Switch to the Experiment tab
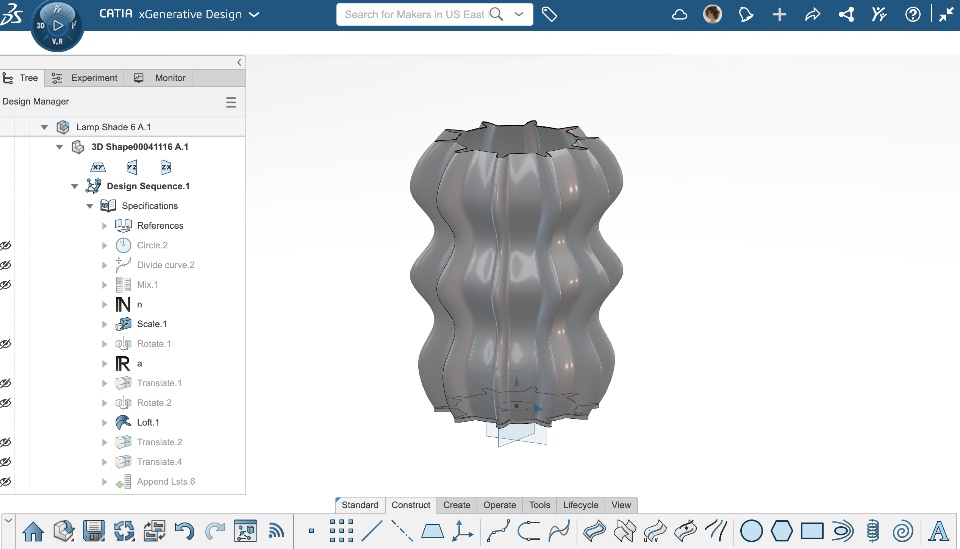The height and width of the screenshot is (549, 960). [84, 78]
